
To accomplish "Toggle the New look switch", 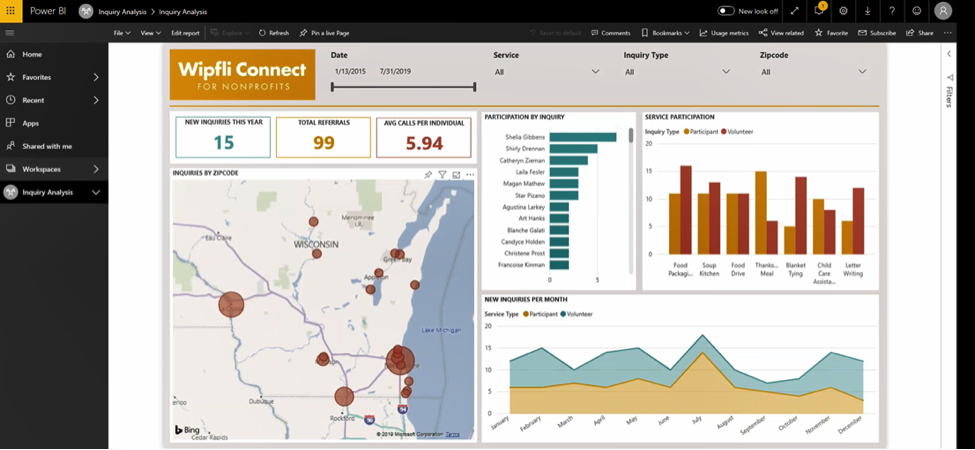I will [727, 11].
